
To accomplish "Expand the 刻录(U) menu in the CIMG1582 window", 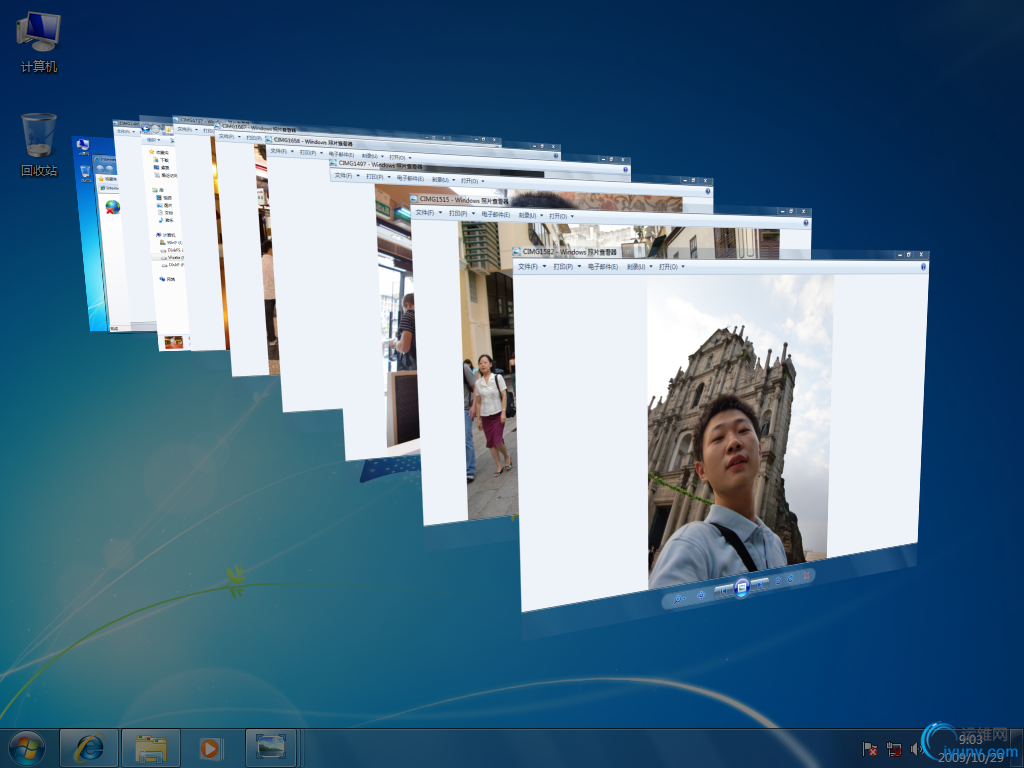I will pos(638,267).
